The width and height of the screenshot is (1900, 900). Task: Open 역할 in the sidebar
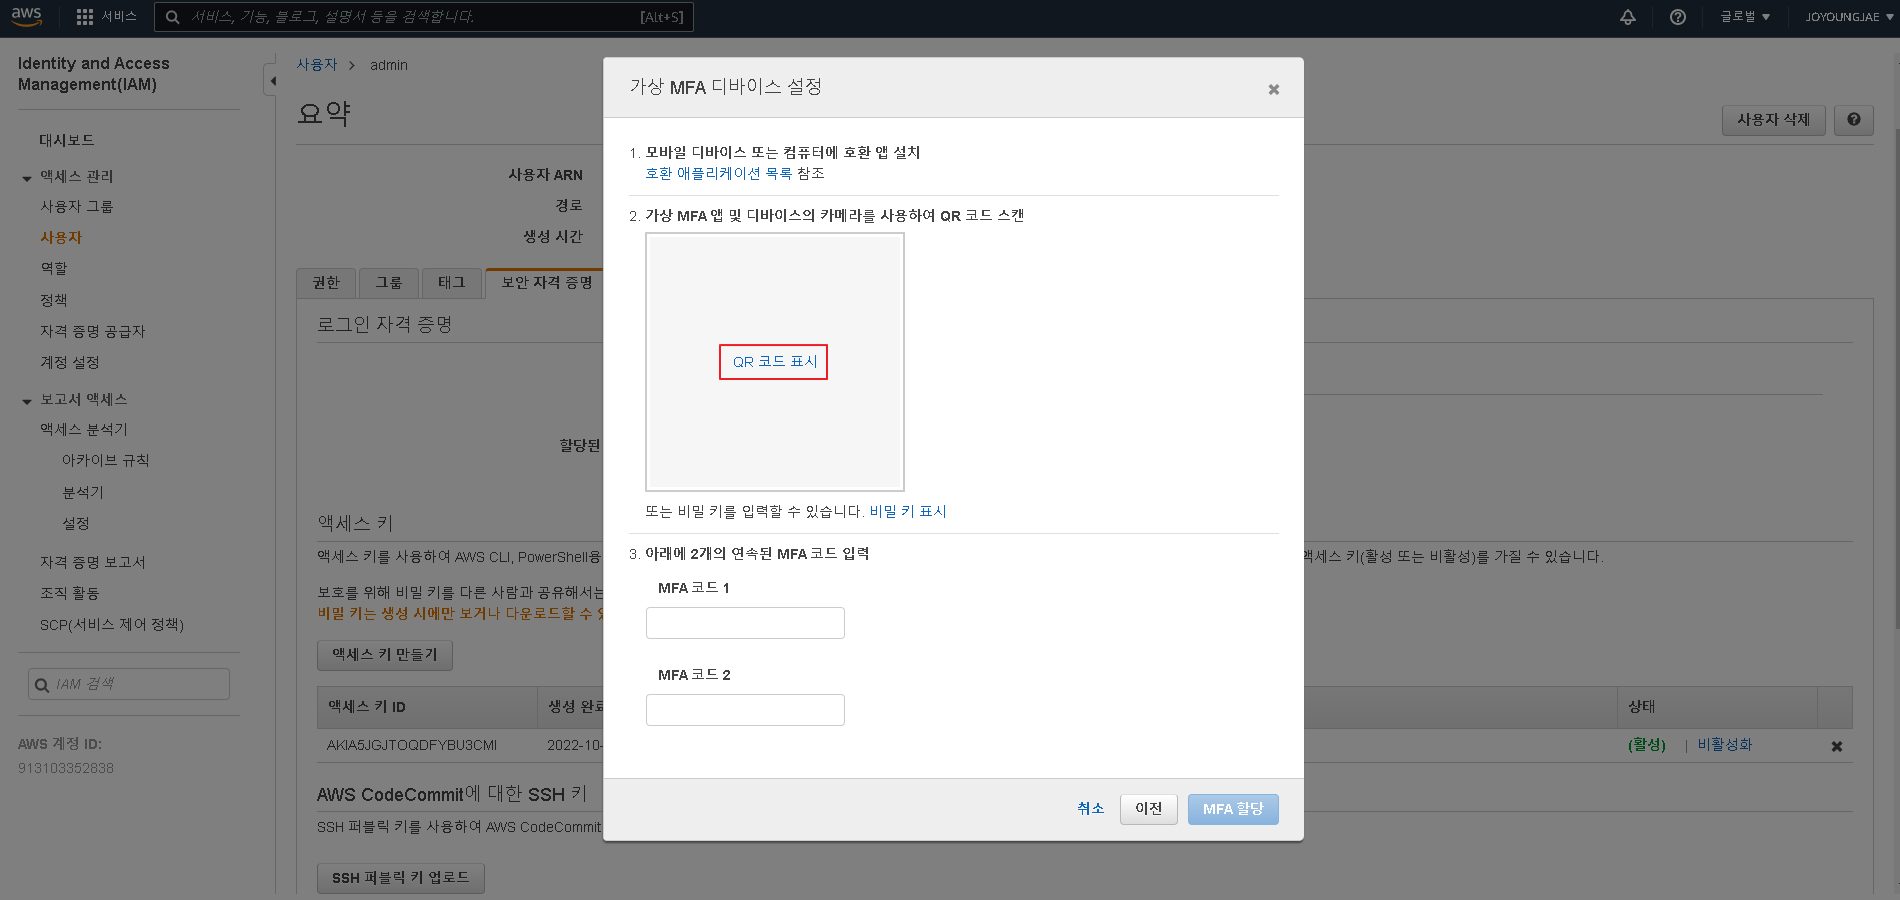pyautogui.click(x=54, y=268)
